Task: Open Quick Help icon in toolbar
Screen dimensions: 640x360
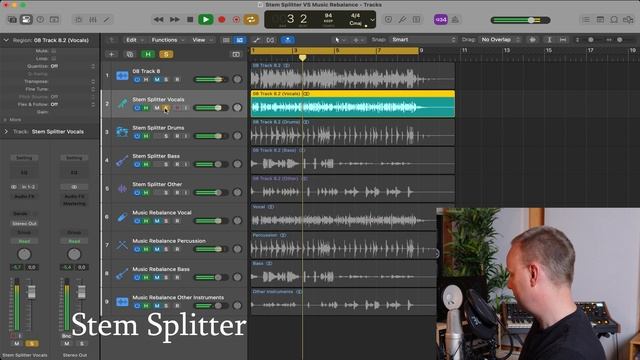Action: pyautogui.click(x=40, y=20)
